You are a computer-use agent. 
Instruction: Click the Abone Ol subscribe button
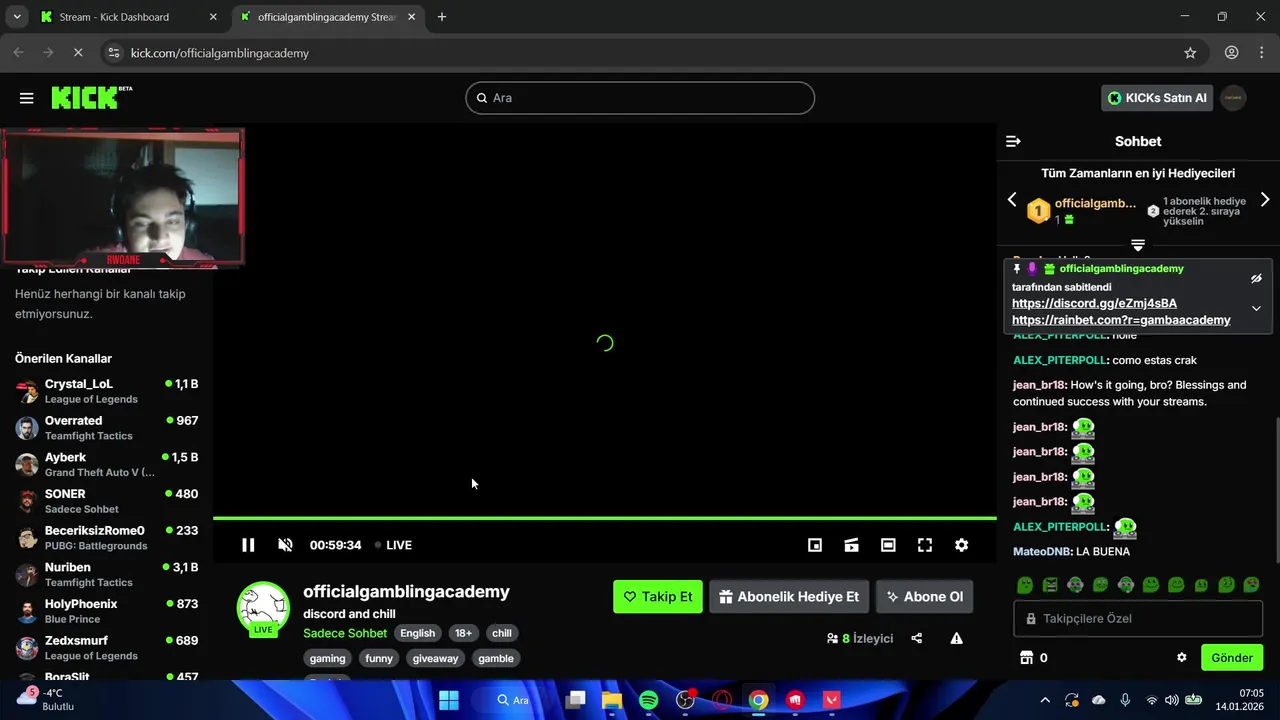click(x=925, y=597)
